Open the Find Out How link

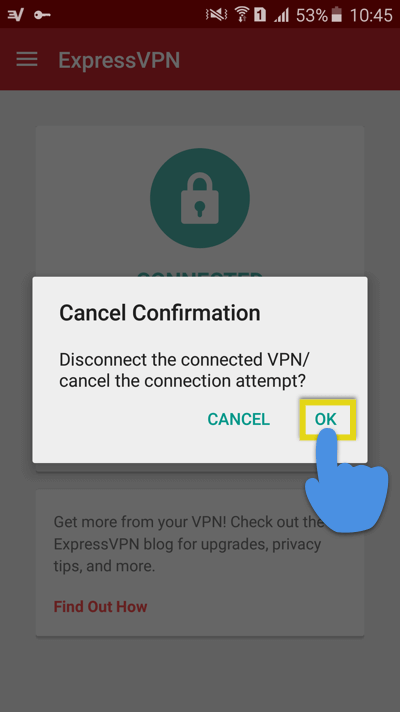100,607
